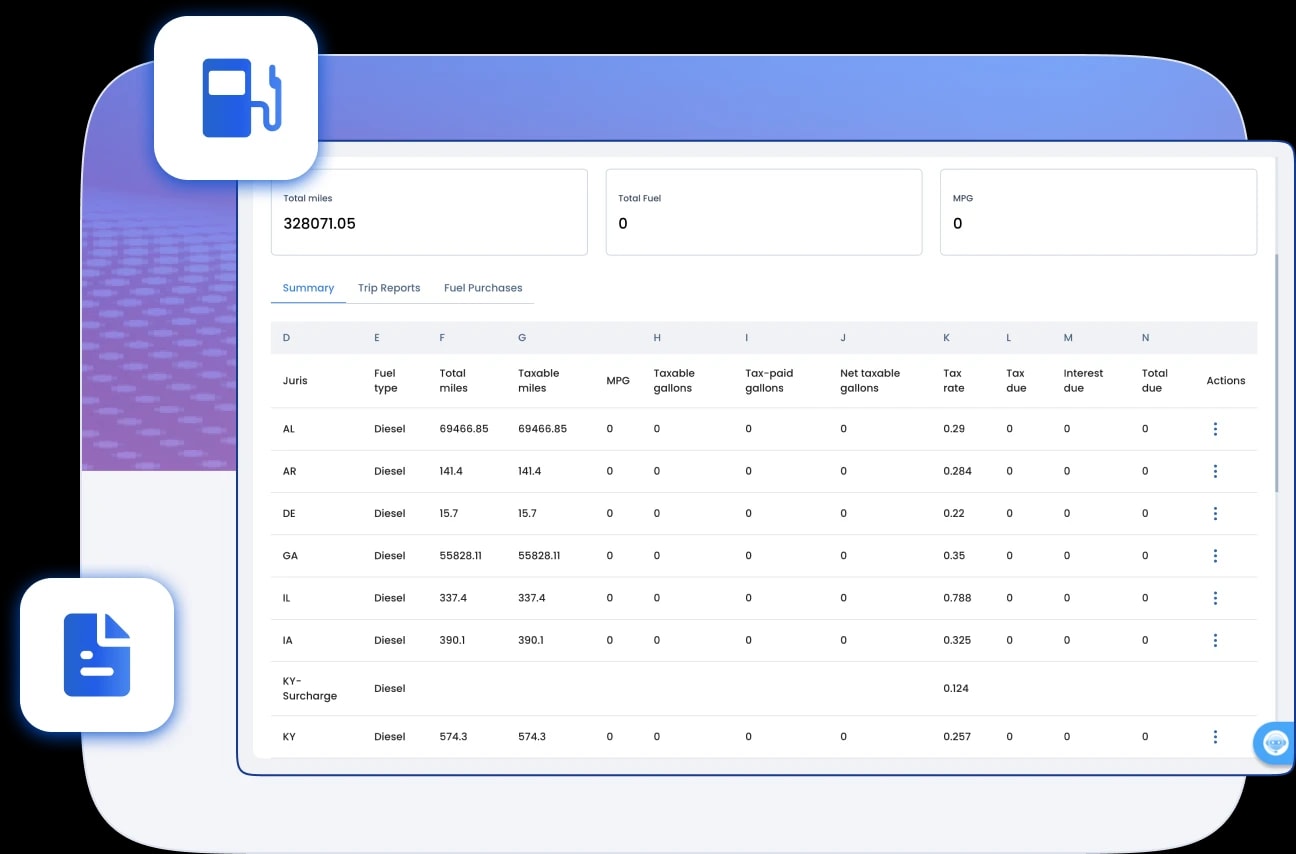Select the KY-Surcharge row
1296x854 pixels.
pyautogui.click(x=309, y=688)
